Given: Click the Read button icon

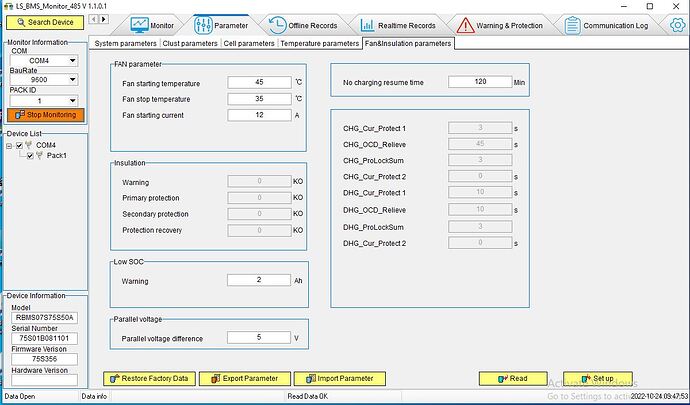Looking at the screenshot, I should pyautogui.click(x=503, y=379).
